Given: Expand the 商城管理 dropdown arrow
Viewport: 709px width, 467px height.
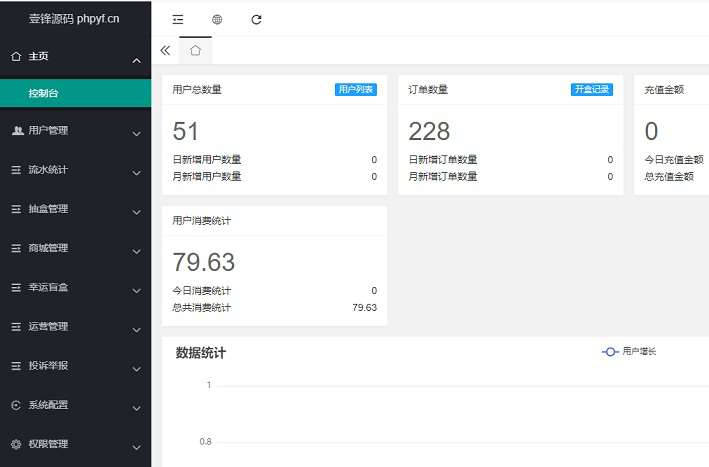Looking at the screenshot, I should (136, 250).
